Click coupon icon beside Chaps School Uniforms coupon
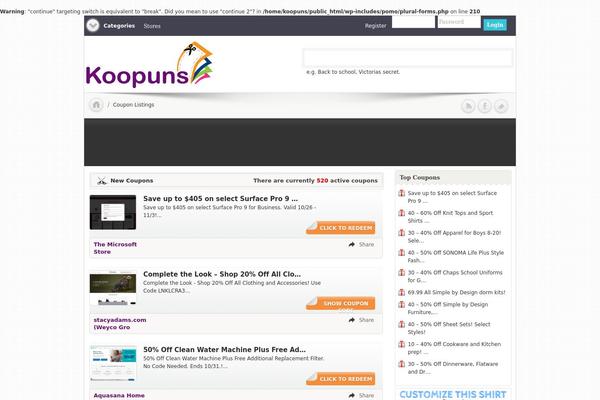Image resolution: width=600 pixels, height=400 pixels. coord(401,273)
